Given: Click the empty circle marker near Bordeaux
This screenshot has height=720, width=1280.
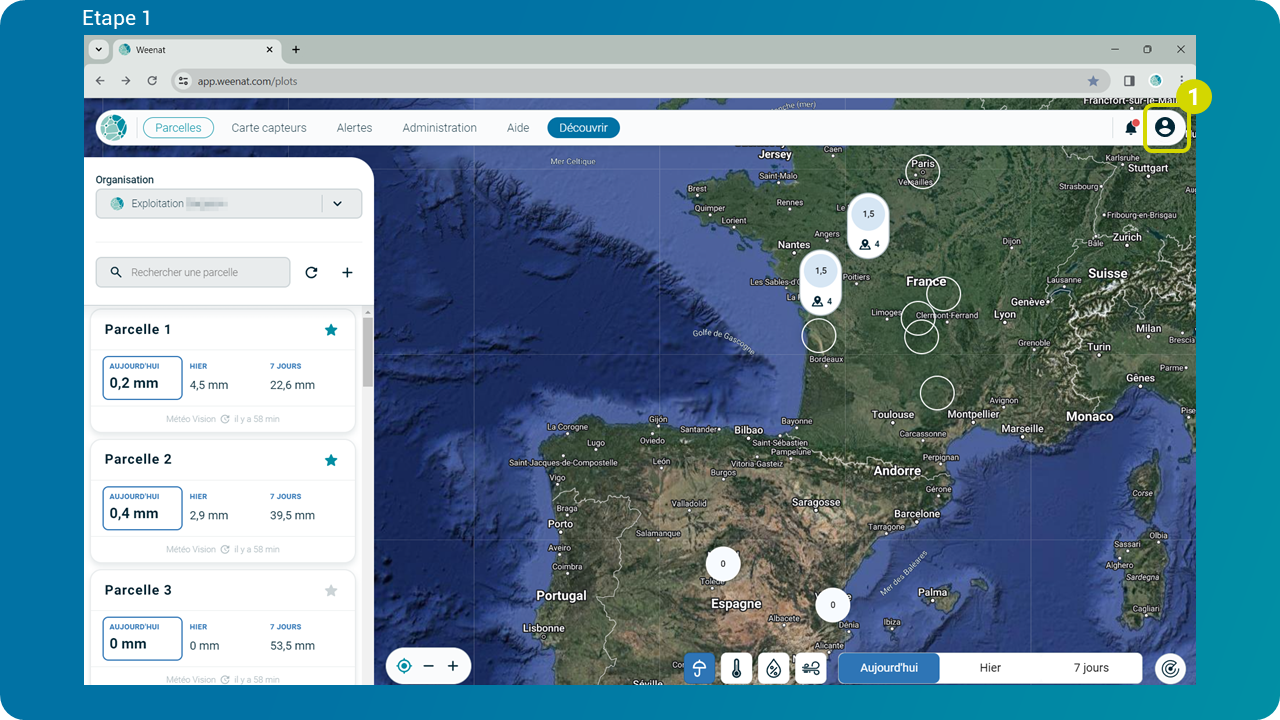Looking at the screenshot, I should [x=819, y=335].
